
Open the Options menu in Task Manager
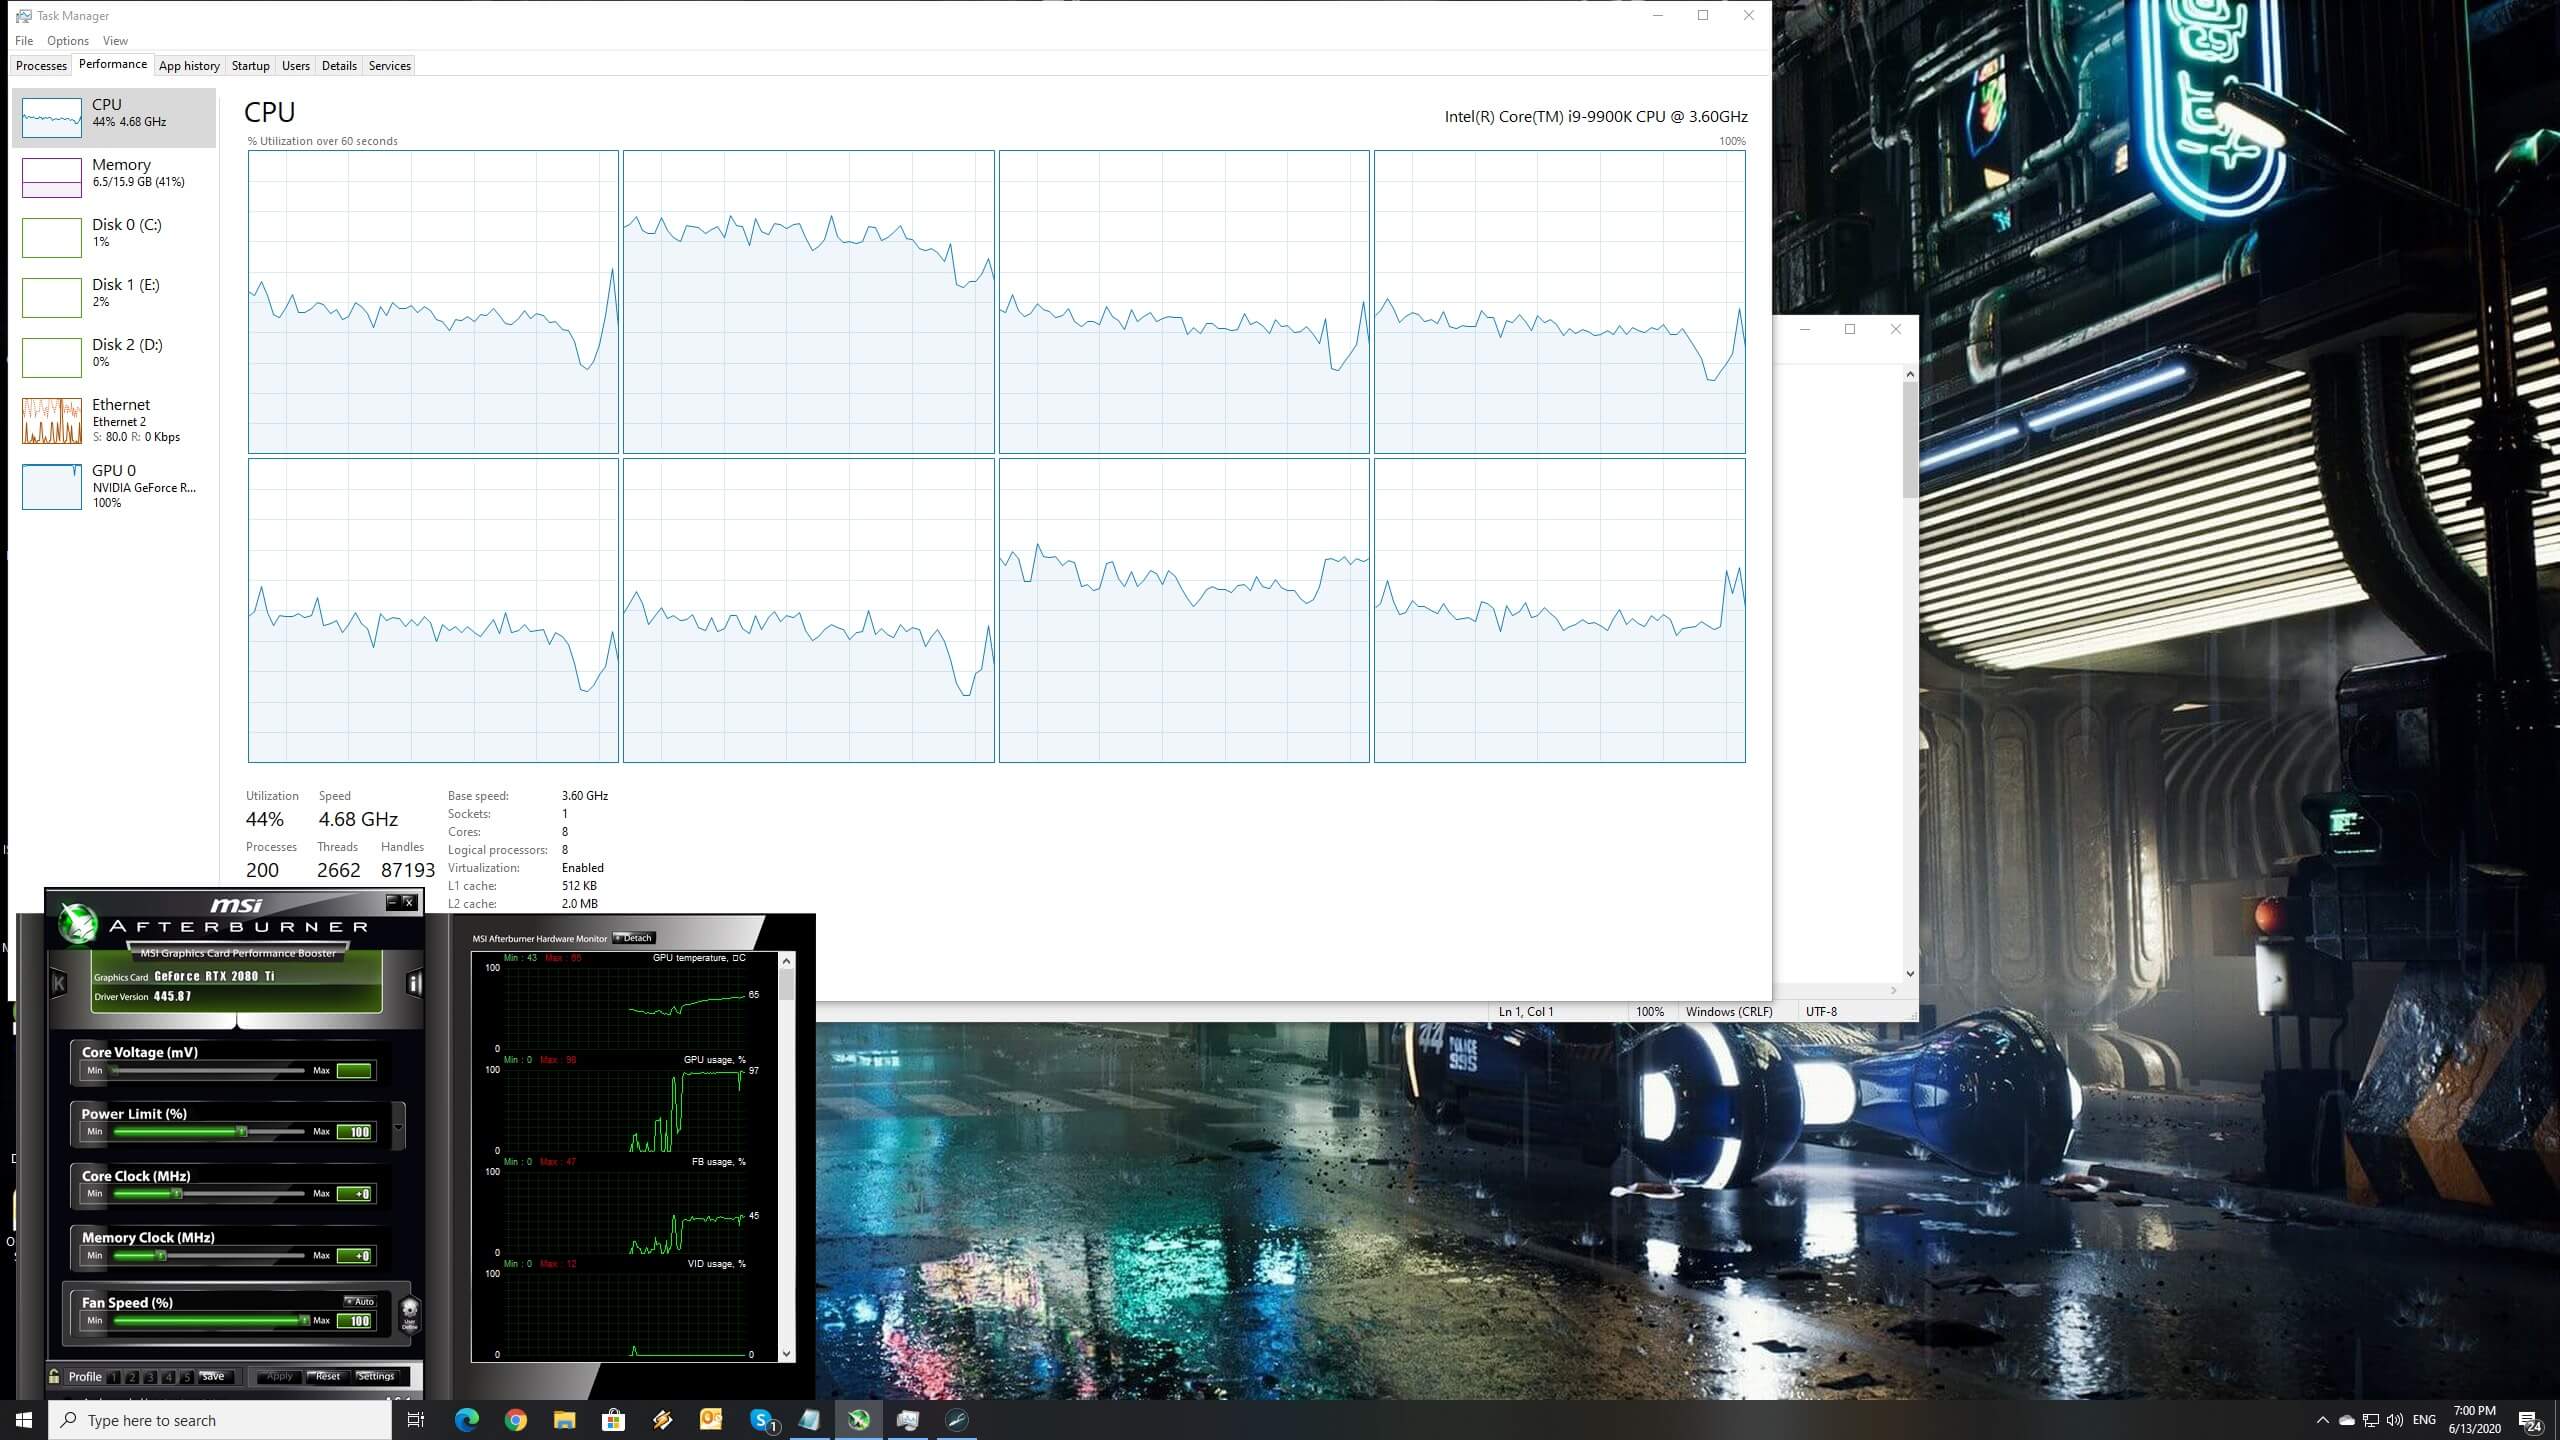tap(67, 41)
